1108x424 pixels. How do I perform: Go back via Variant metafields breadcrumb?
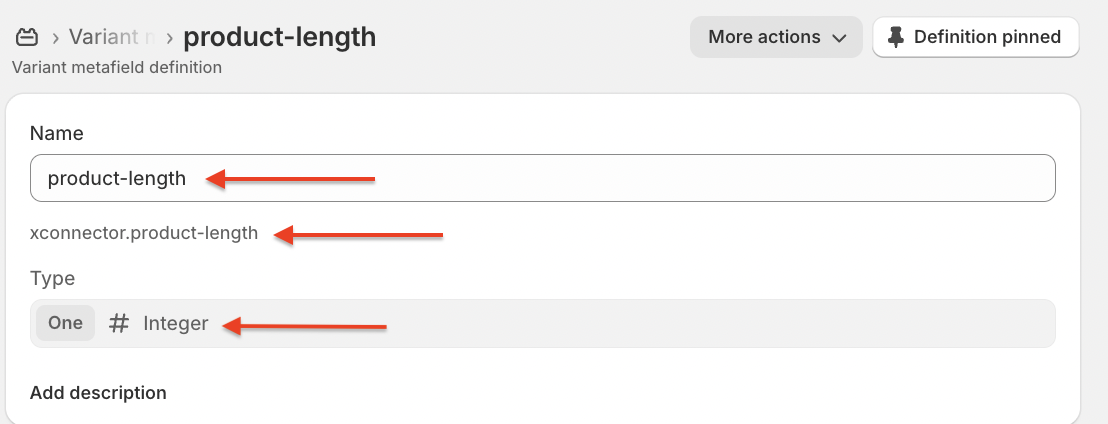point(112,37)
